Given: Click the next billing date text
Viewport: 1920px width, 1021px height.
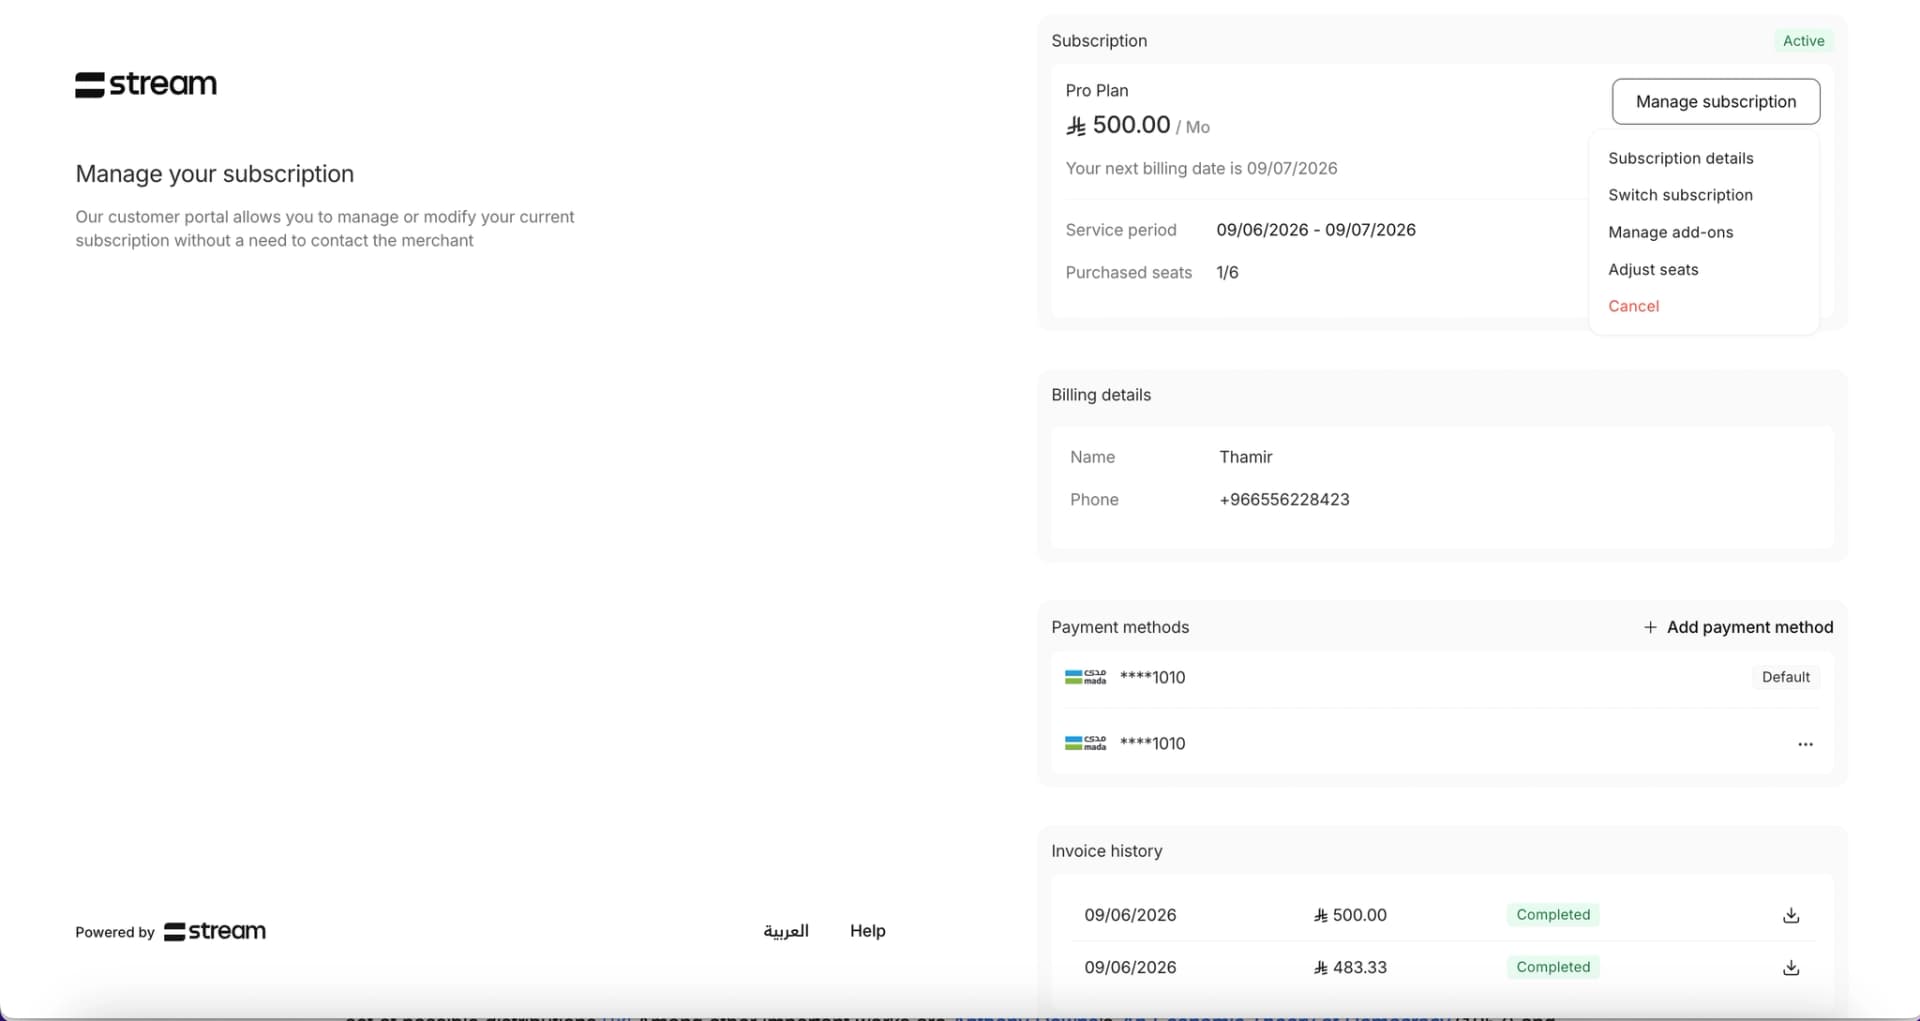Looking at the screenshot, I should (1201, 168).
